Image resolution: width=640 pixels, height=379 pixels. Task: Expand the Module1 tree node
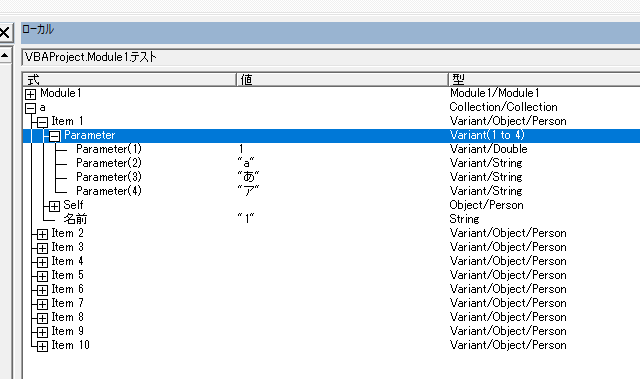click(30, 94)
